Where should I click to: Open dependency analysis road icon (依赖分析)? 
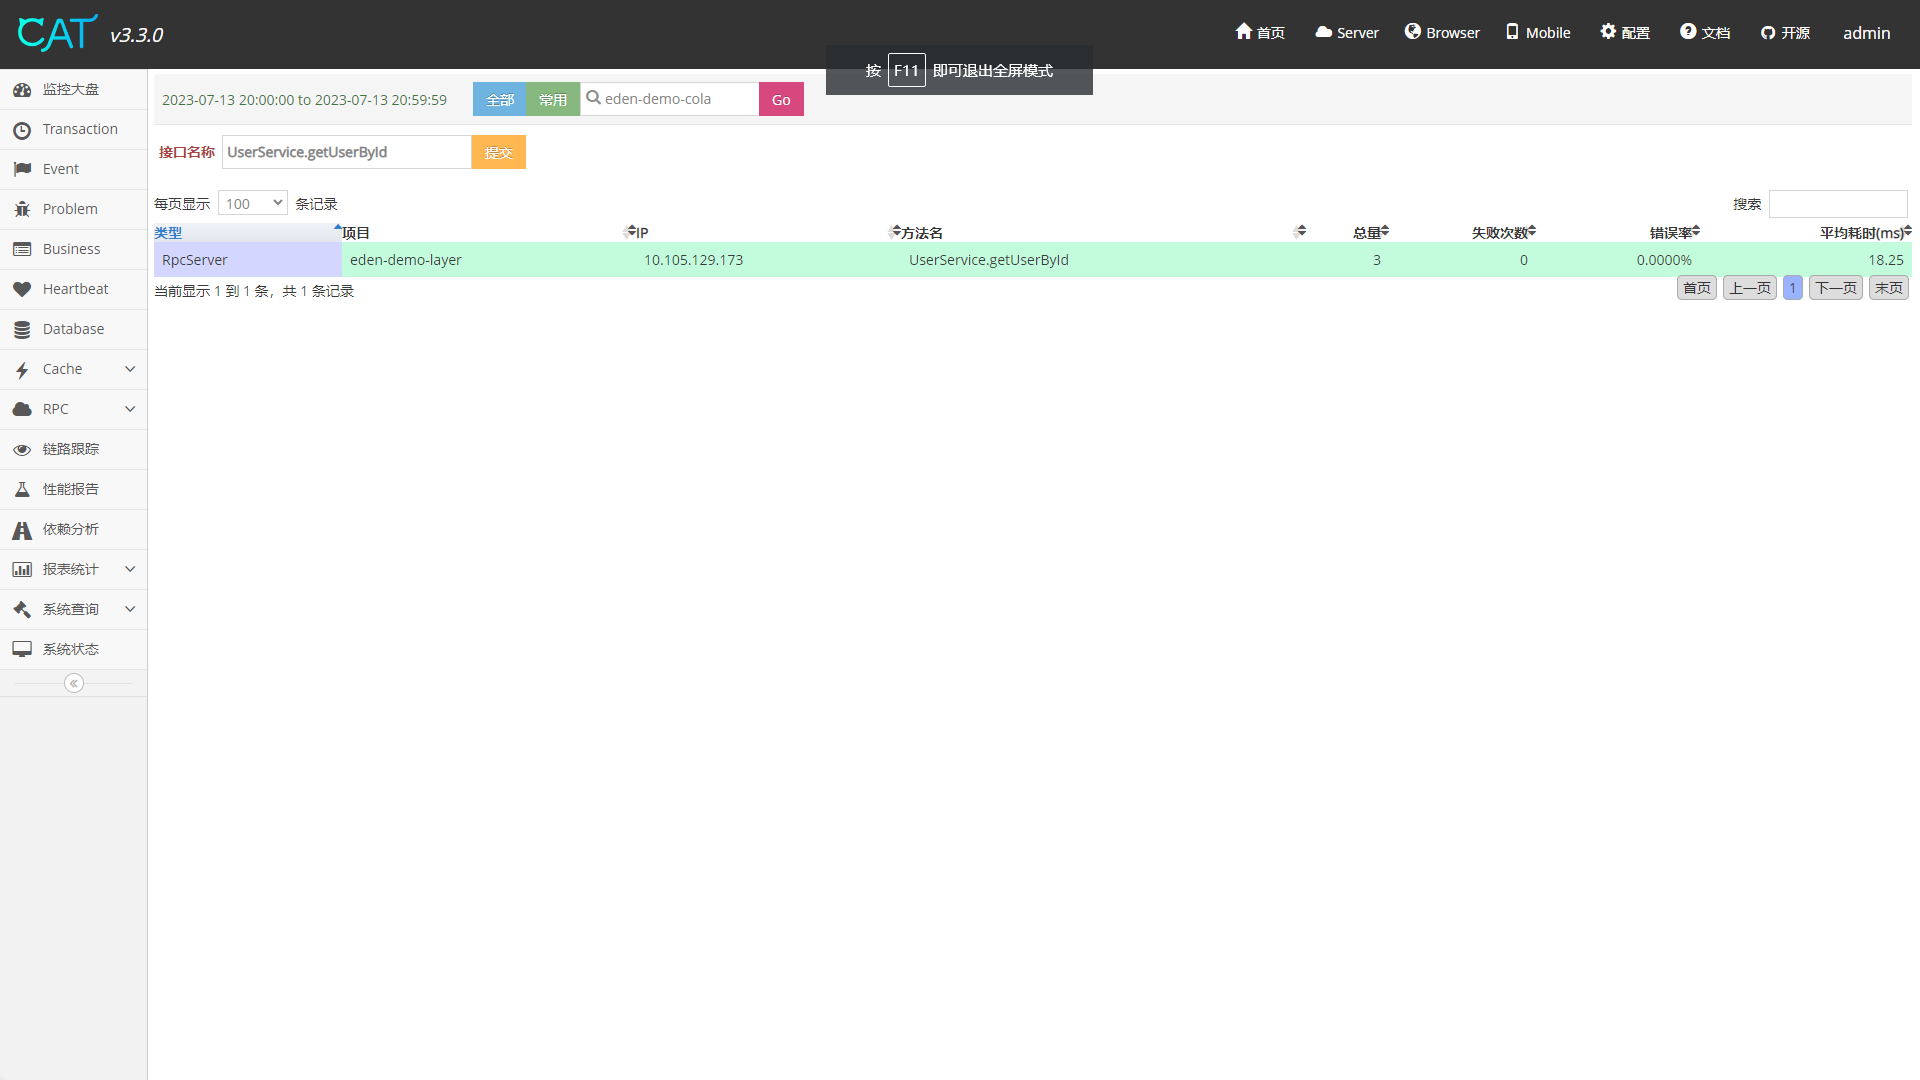22,530
